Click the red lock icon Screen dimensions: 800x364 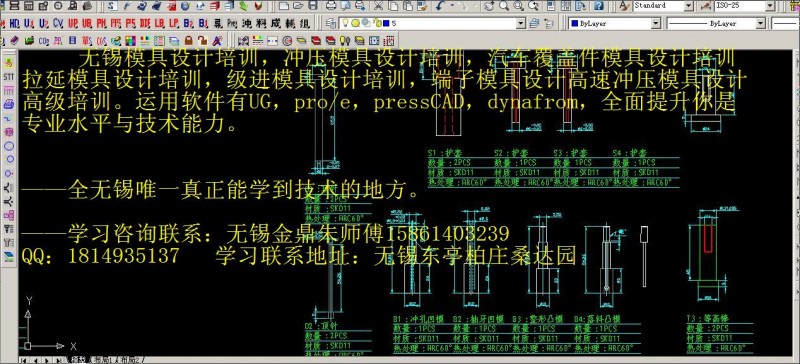click(189, 40)
